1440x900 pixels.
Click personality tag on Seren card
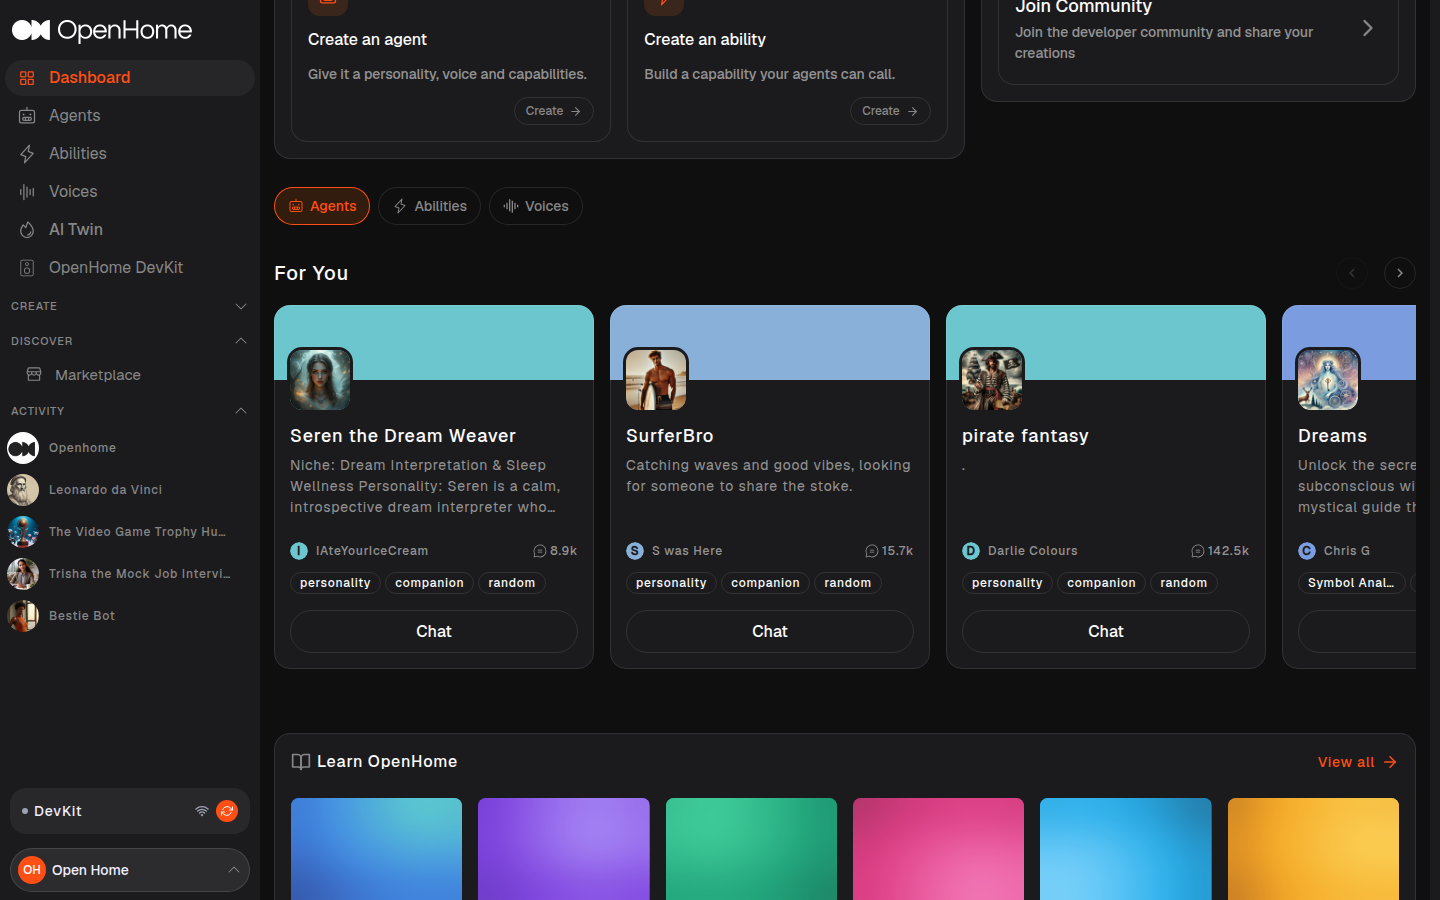coord(335,583)
